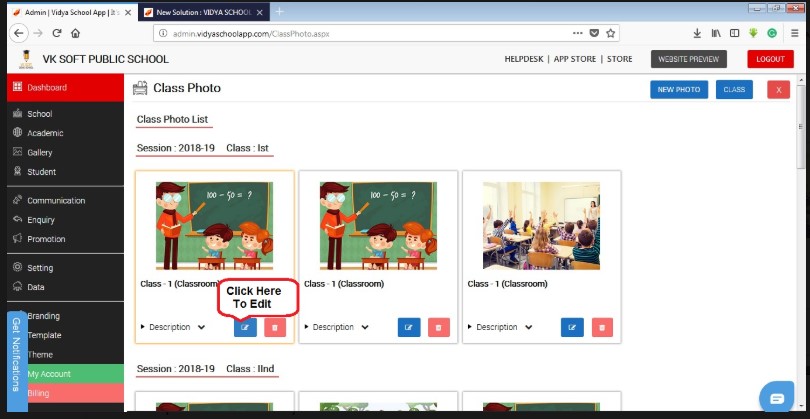Screen dimensions: 810x419
Task: Bookmark this page with star icon
Action: (x=611, y=33)
